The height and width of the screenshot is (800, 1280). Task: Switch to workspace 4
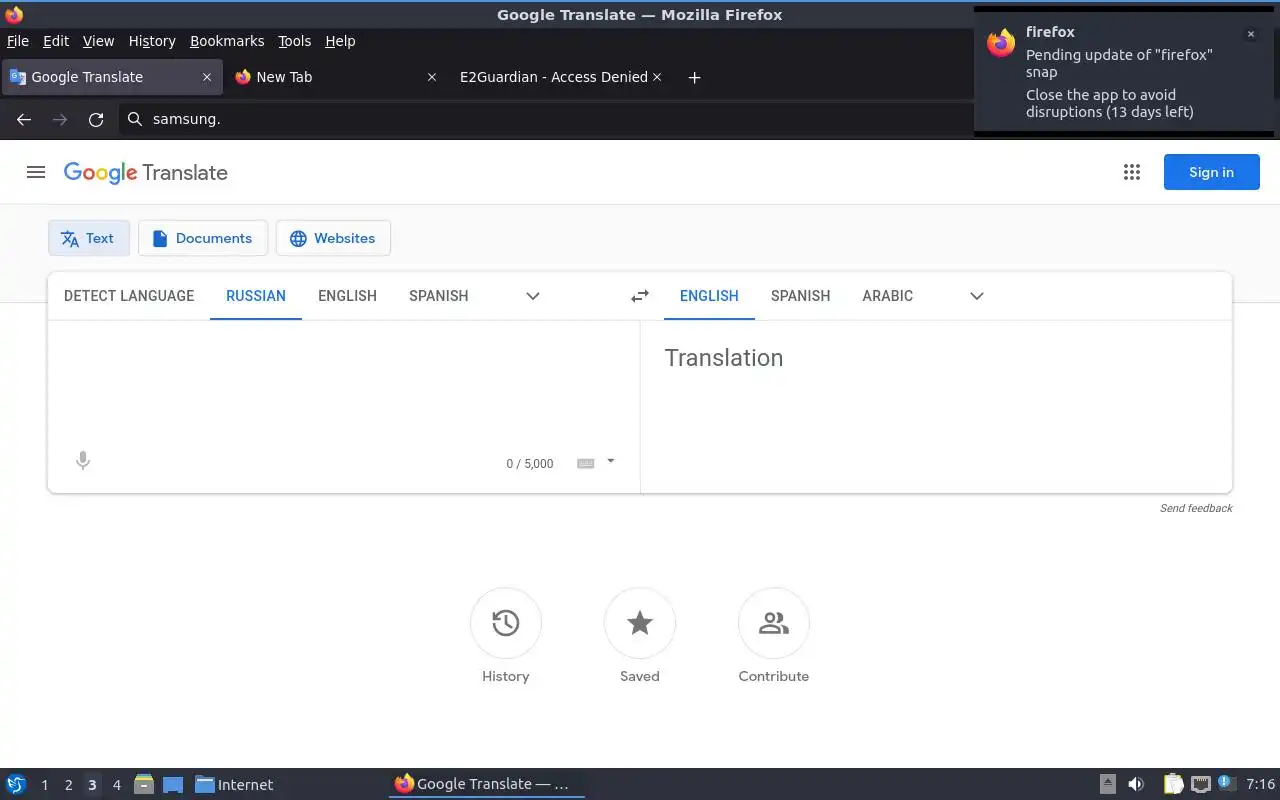(116, 785)
